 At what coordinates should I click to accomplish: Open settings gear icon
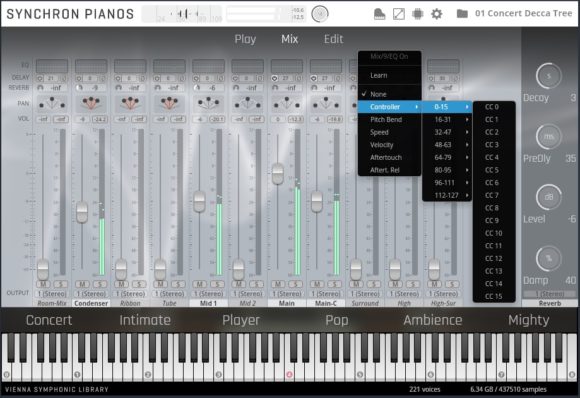(436, 14)
